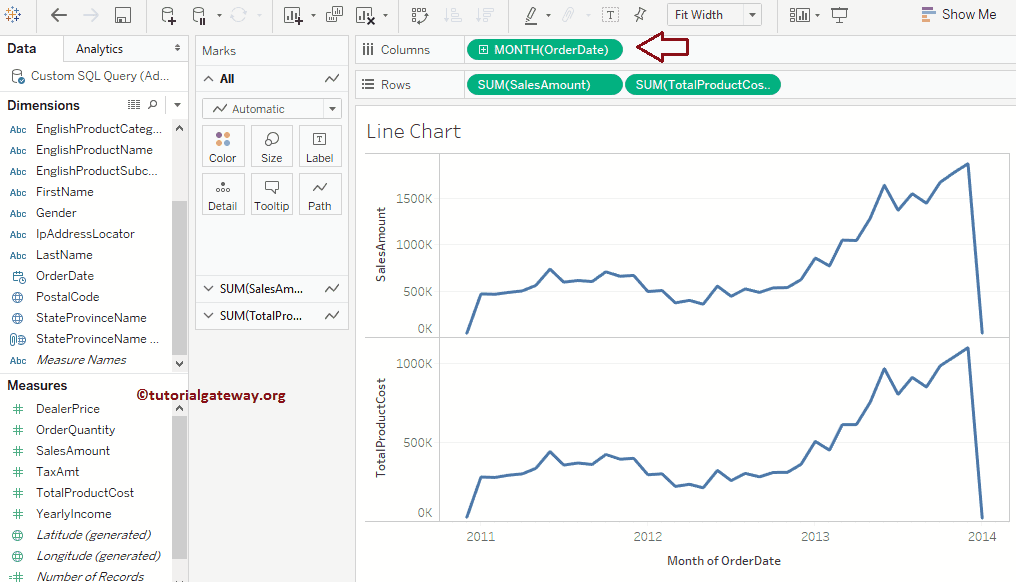Select the OrderDate dimension field
Viewport: 1016px width, 582px height.
[65, 276]
